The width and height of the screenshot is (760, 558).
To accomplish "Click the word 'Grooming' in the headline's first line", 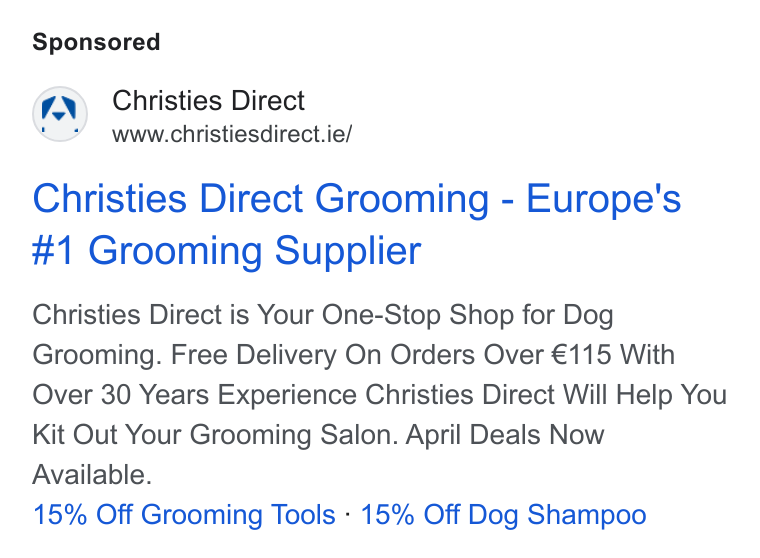I will pyautogui.click(x=402, y=200).
